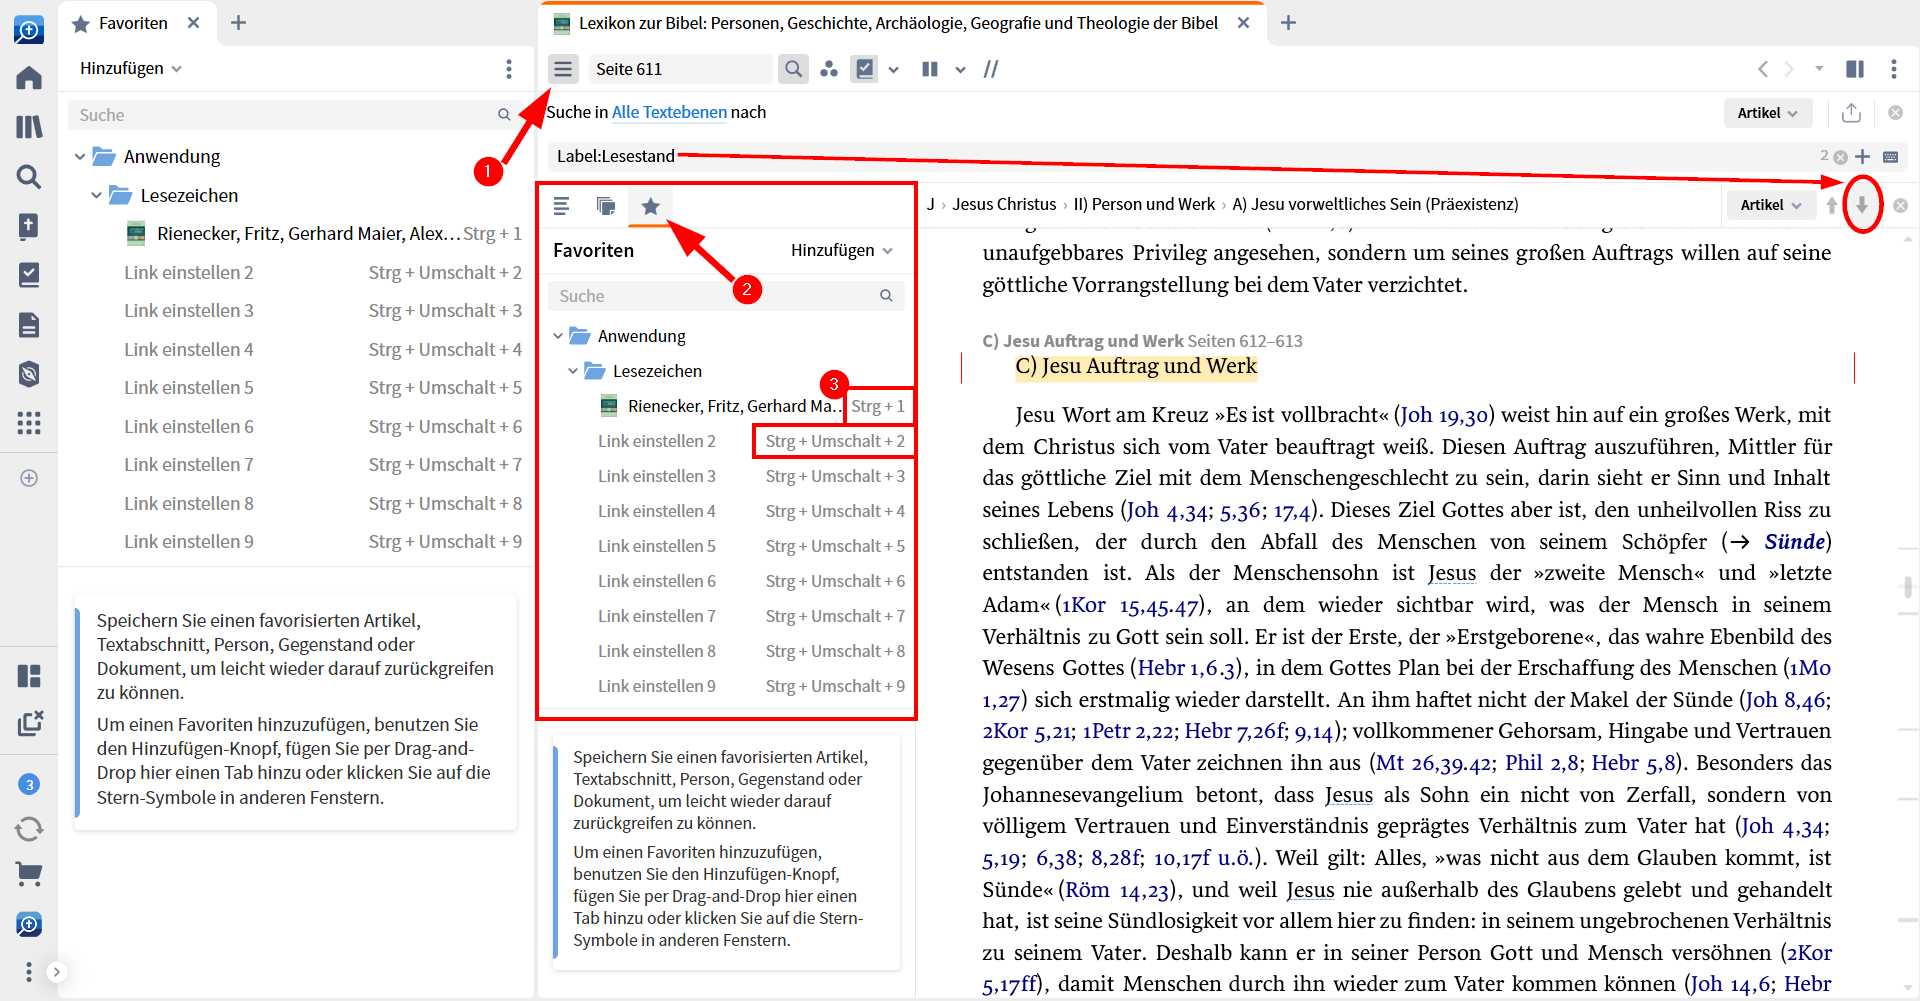Follow the Joh 19,30 Bible reference link
This screenshot has width=1920, height=1001.
click(x=1445, y=415)
